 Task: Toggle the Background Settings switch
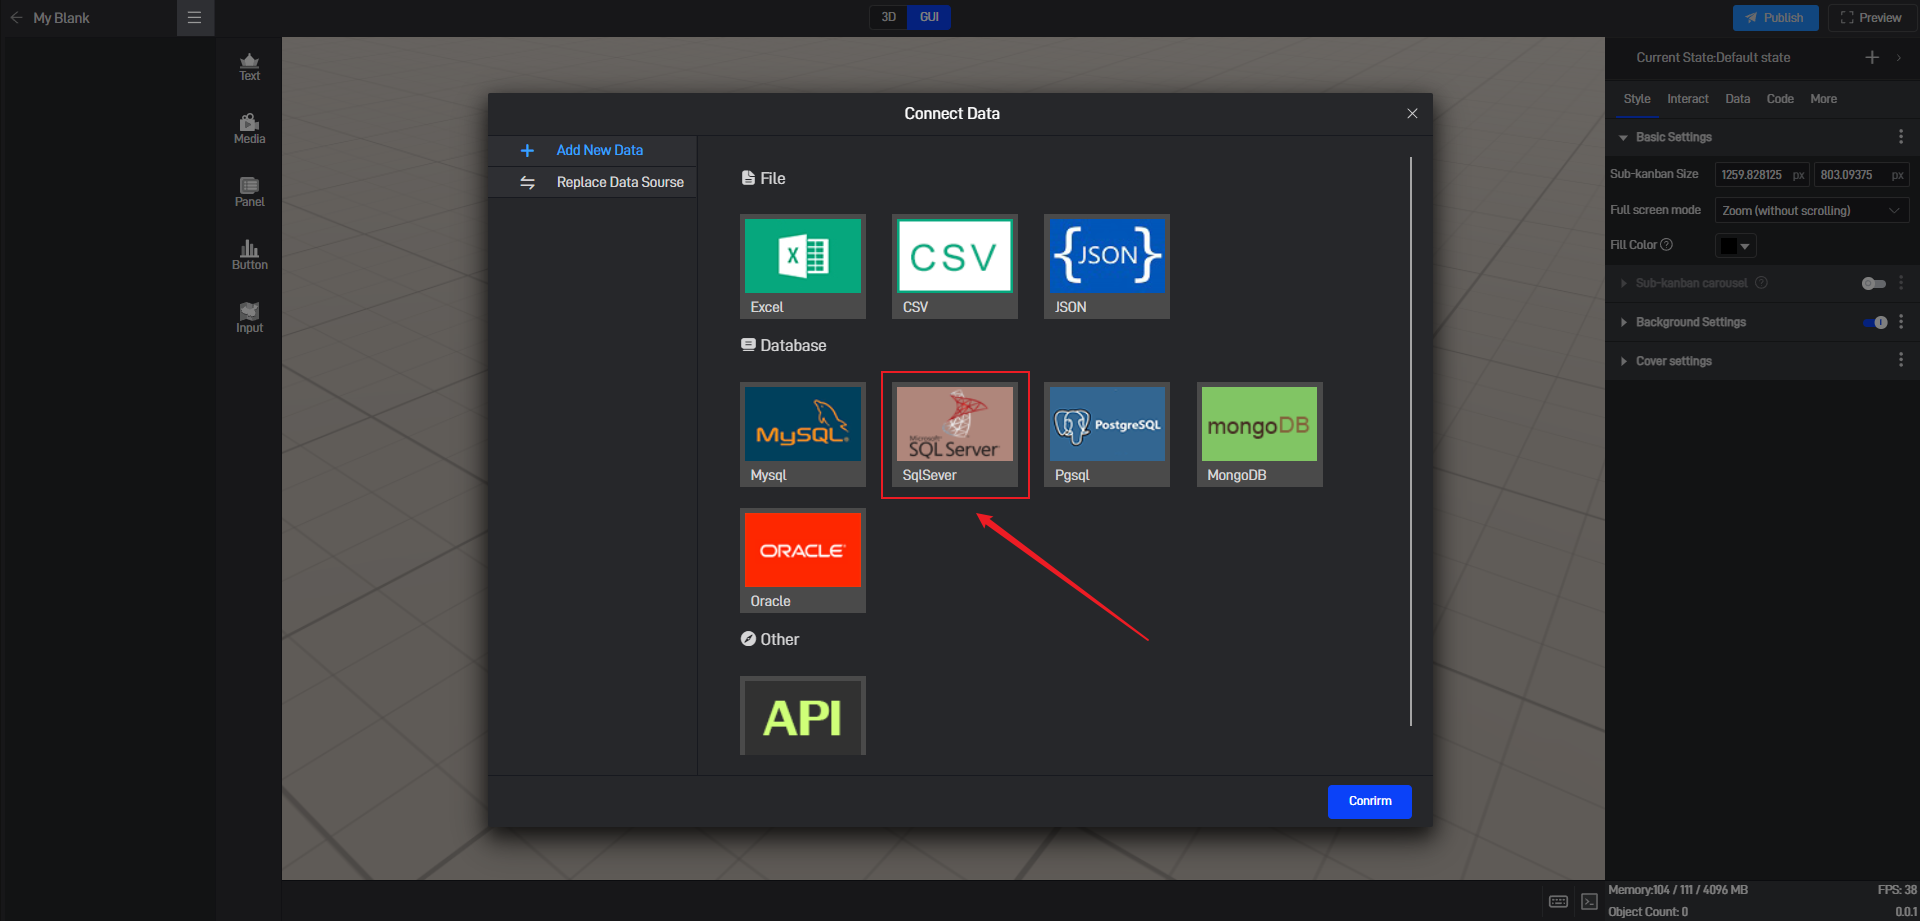click(1875, 323)
